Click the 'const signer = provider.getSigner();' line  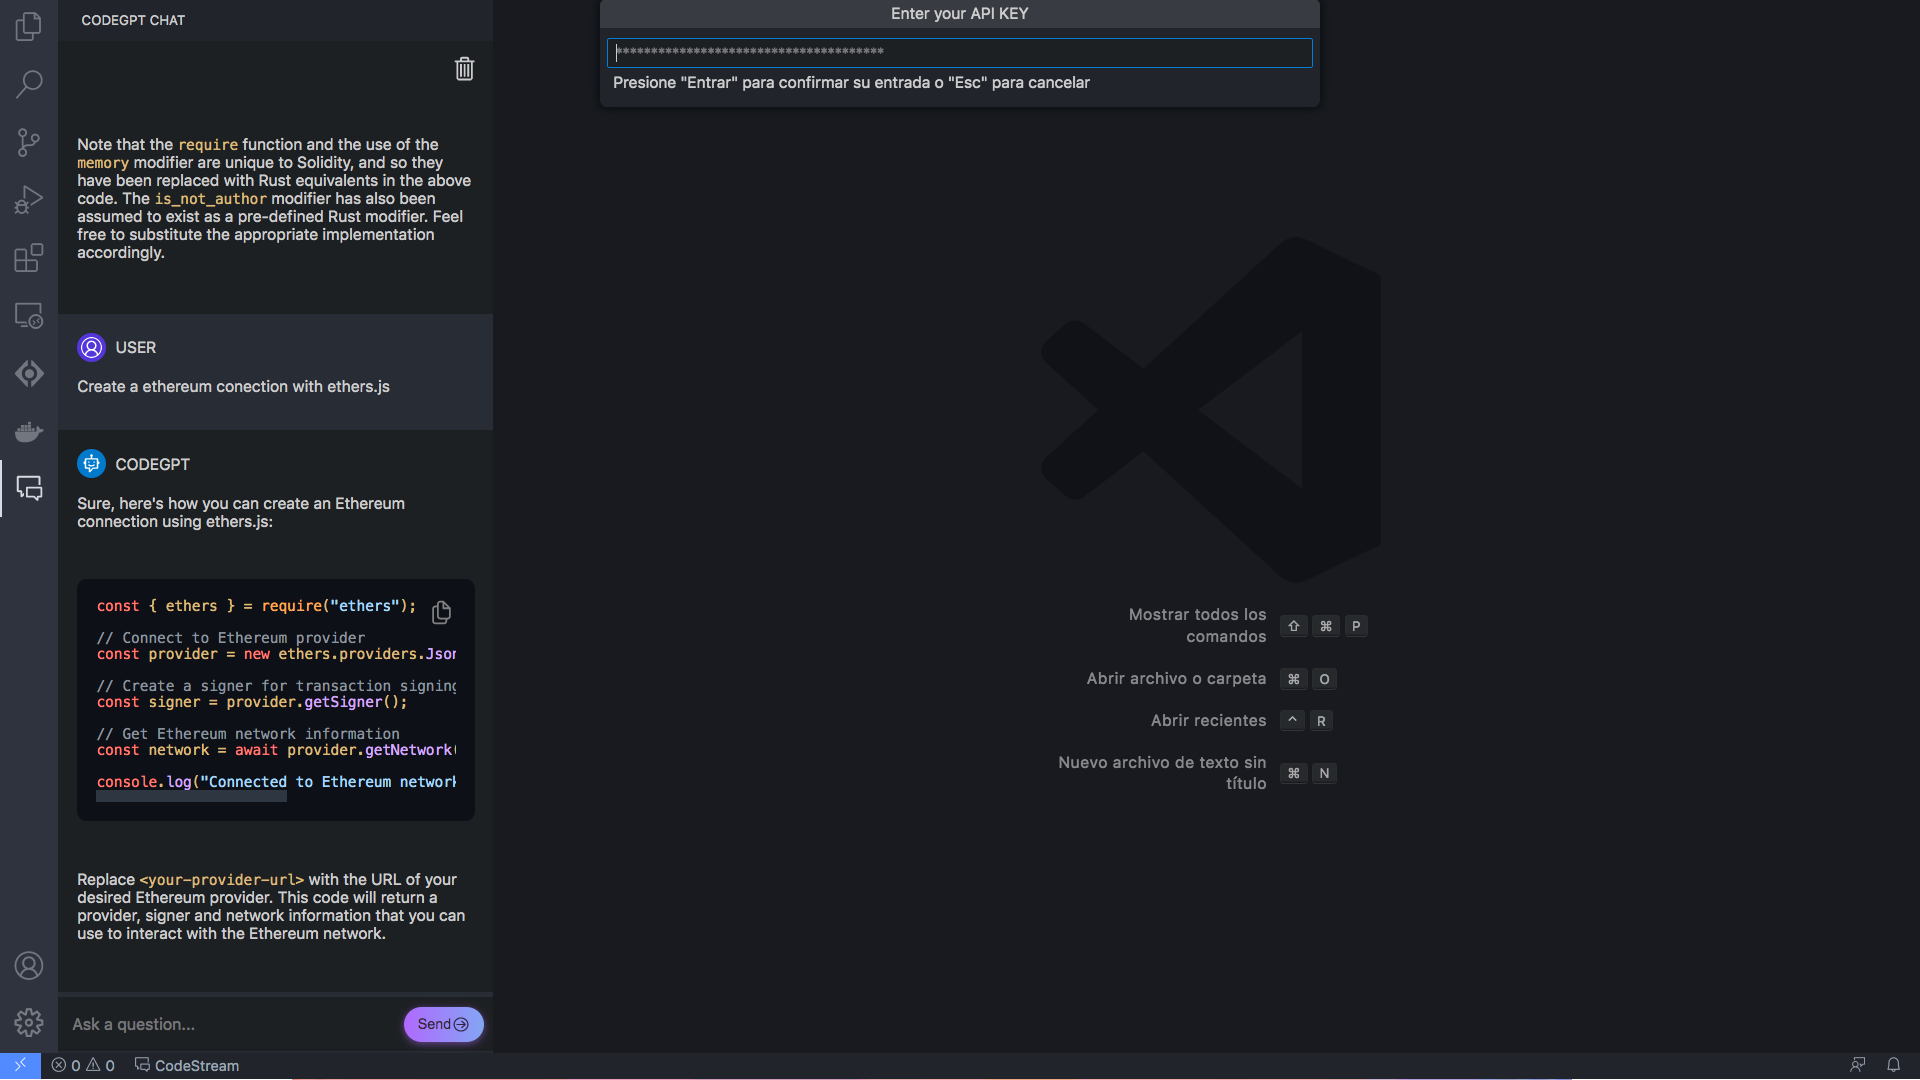pos(252,702)
